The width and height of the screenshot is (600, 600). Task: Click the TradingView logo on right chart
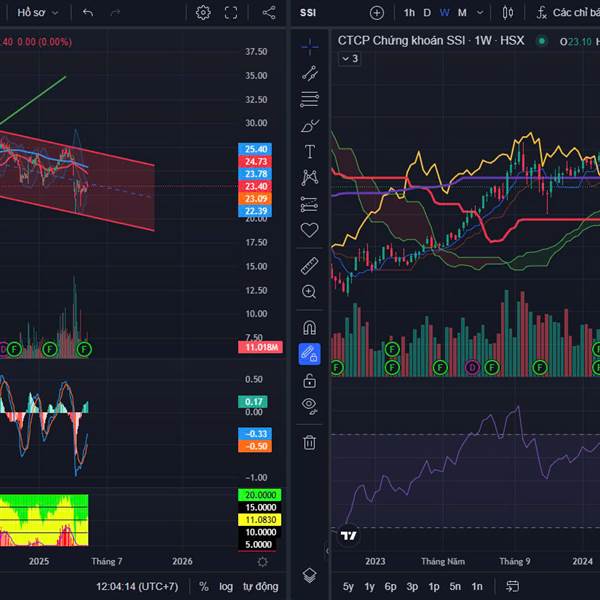348,536
